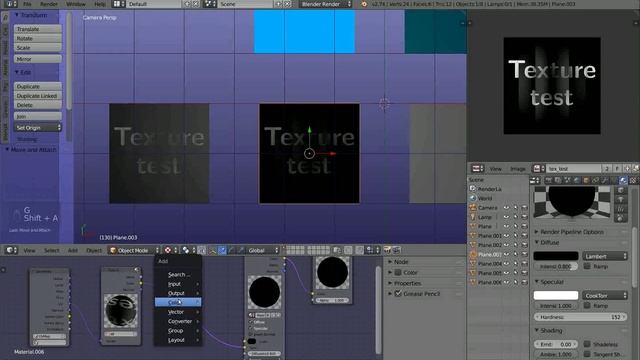Screen dimensions: 640x360
Task: Open the Set Origin dropdown
Action: [x=38, y=128]
